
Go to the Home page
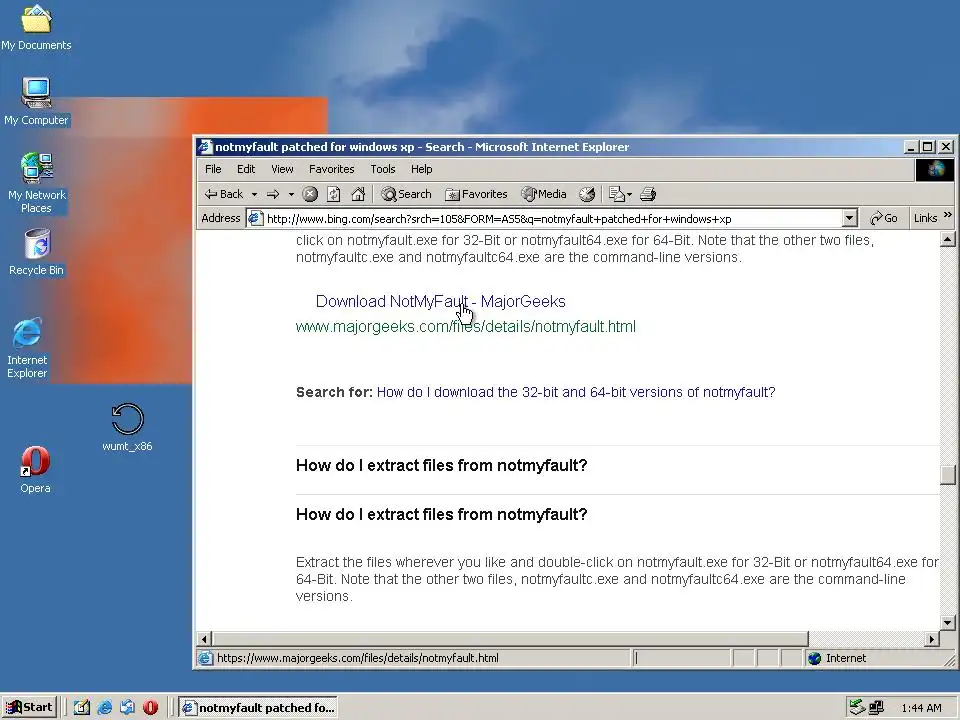358,194
